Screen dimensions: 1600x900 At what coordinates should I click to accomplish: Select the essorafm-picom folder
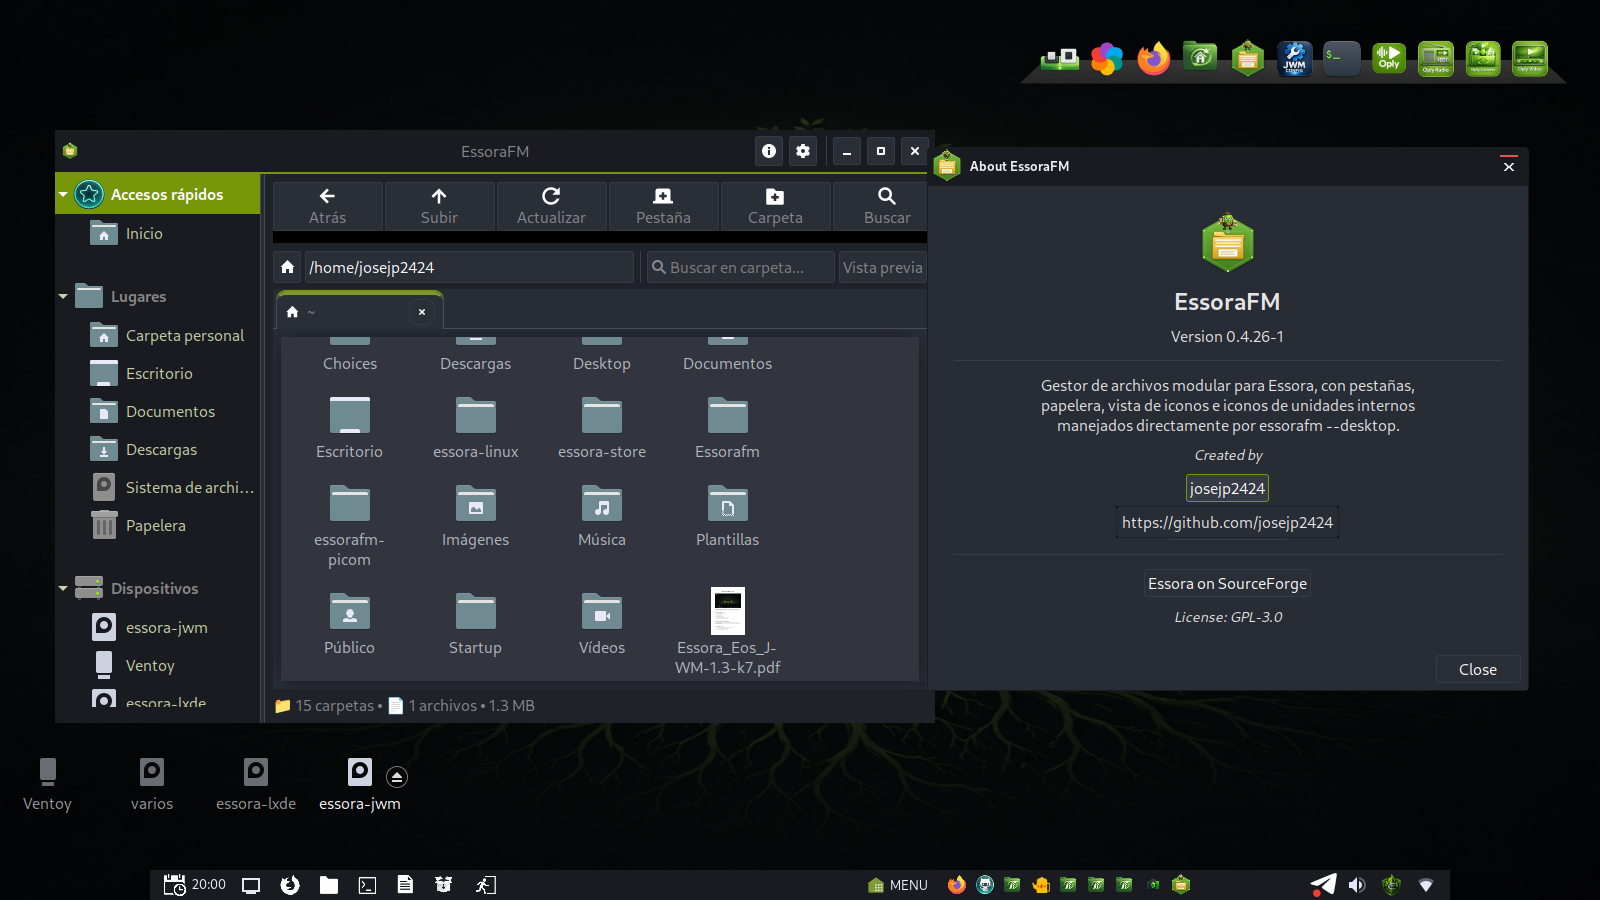[349, 526]
